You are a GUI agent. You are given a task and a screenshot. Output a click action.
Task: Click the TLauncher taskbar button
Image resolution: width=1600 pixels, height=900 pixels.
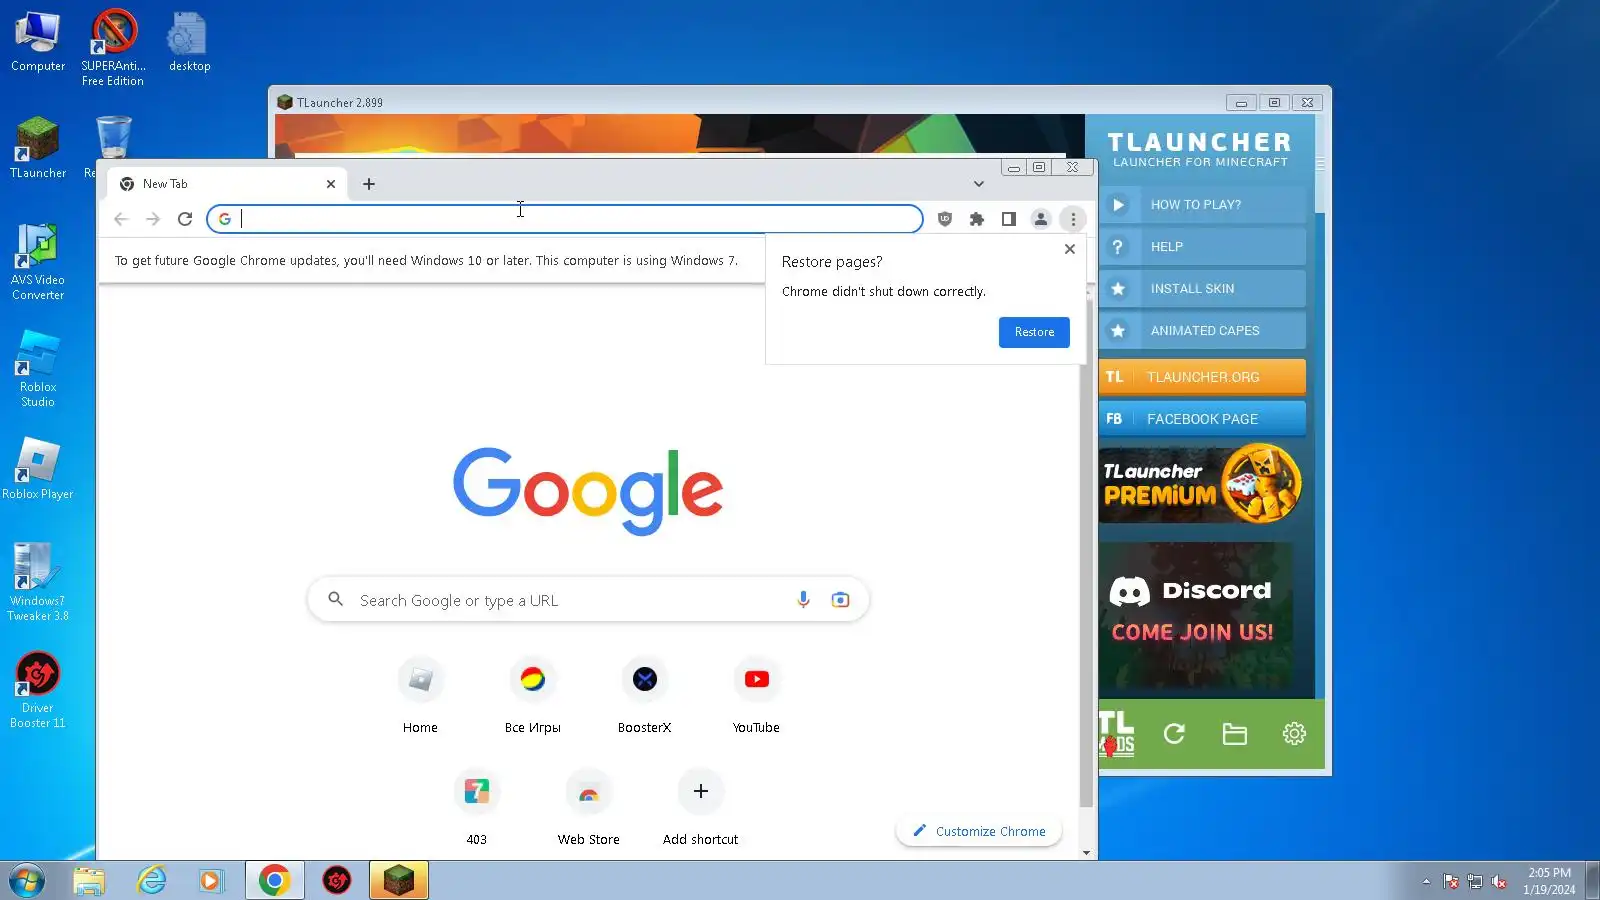pos(399,881)
